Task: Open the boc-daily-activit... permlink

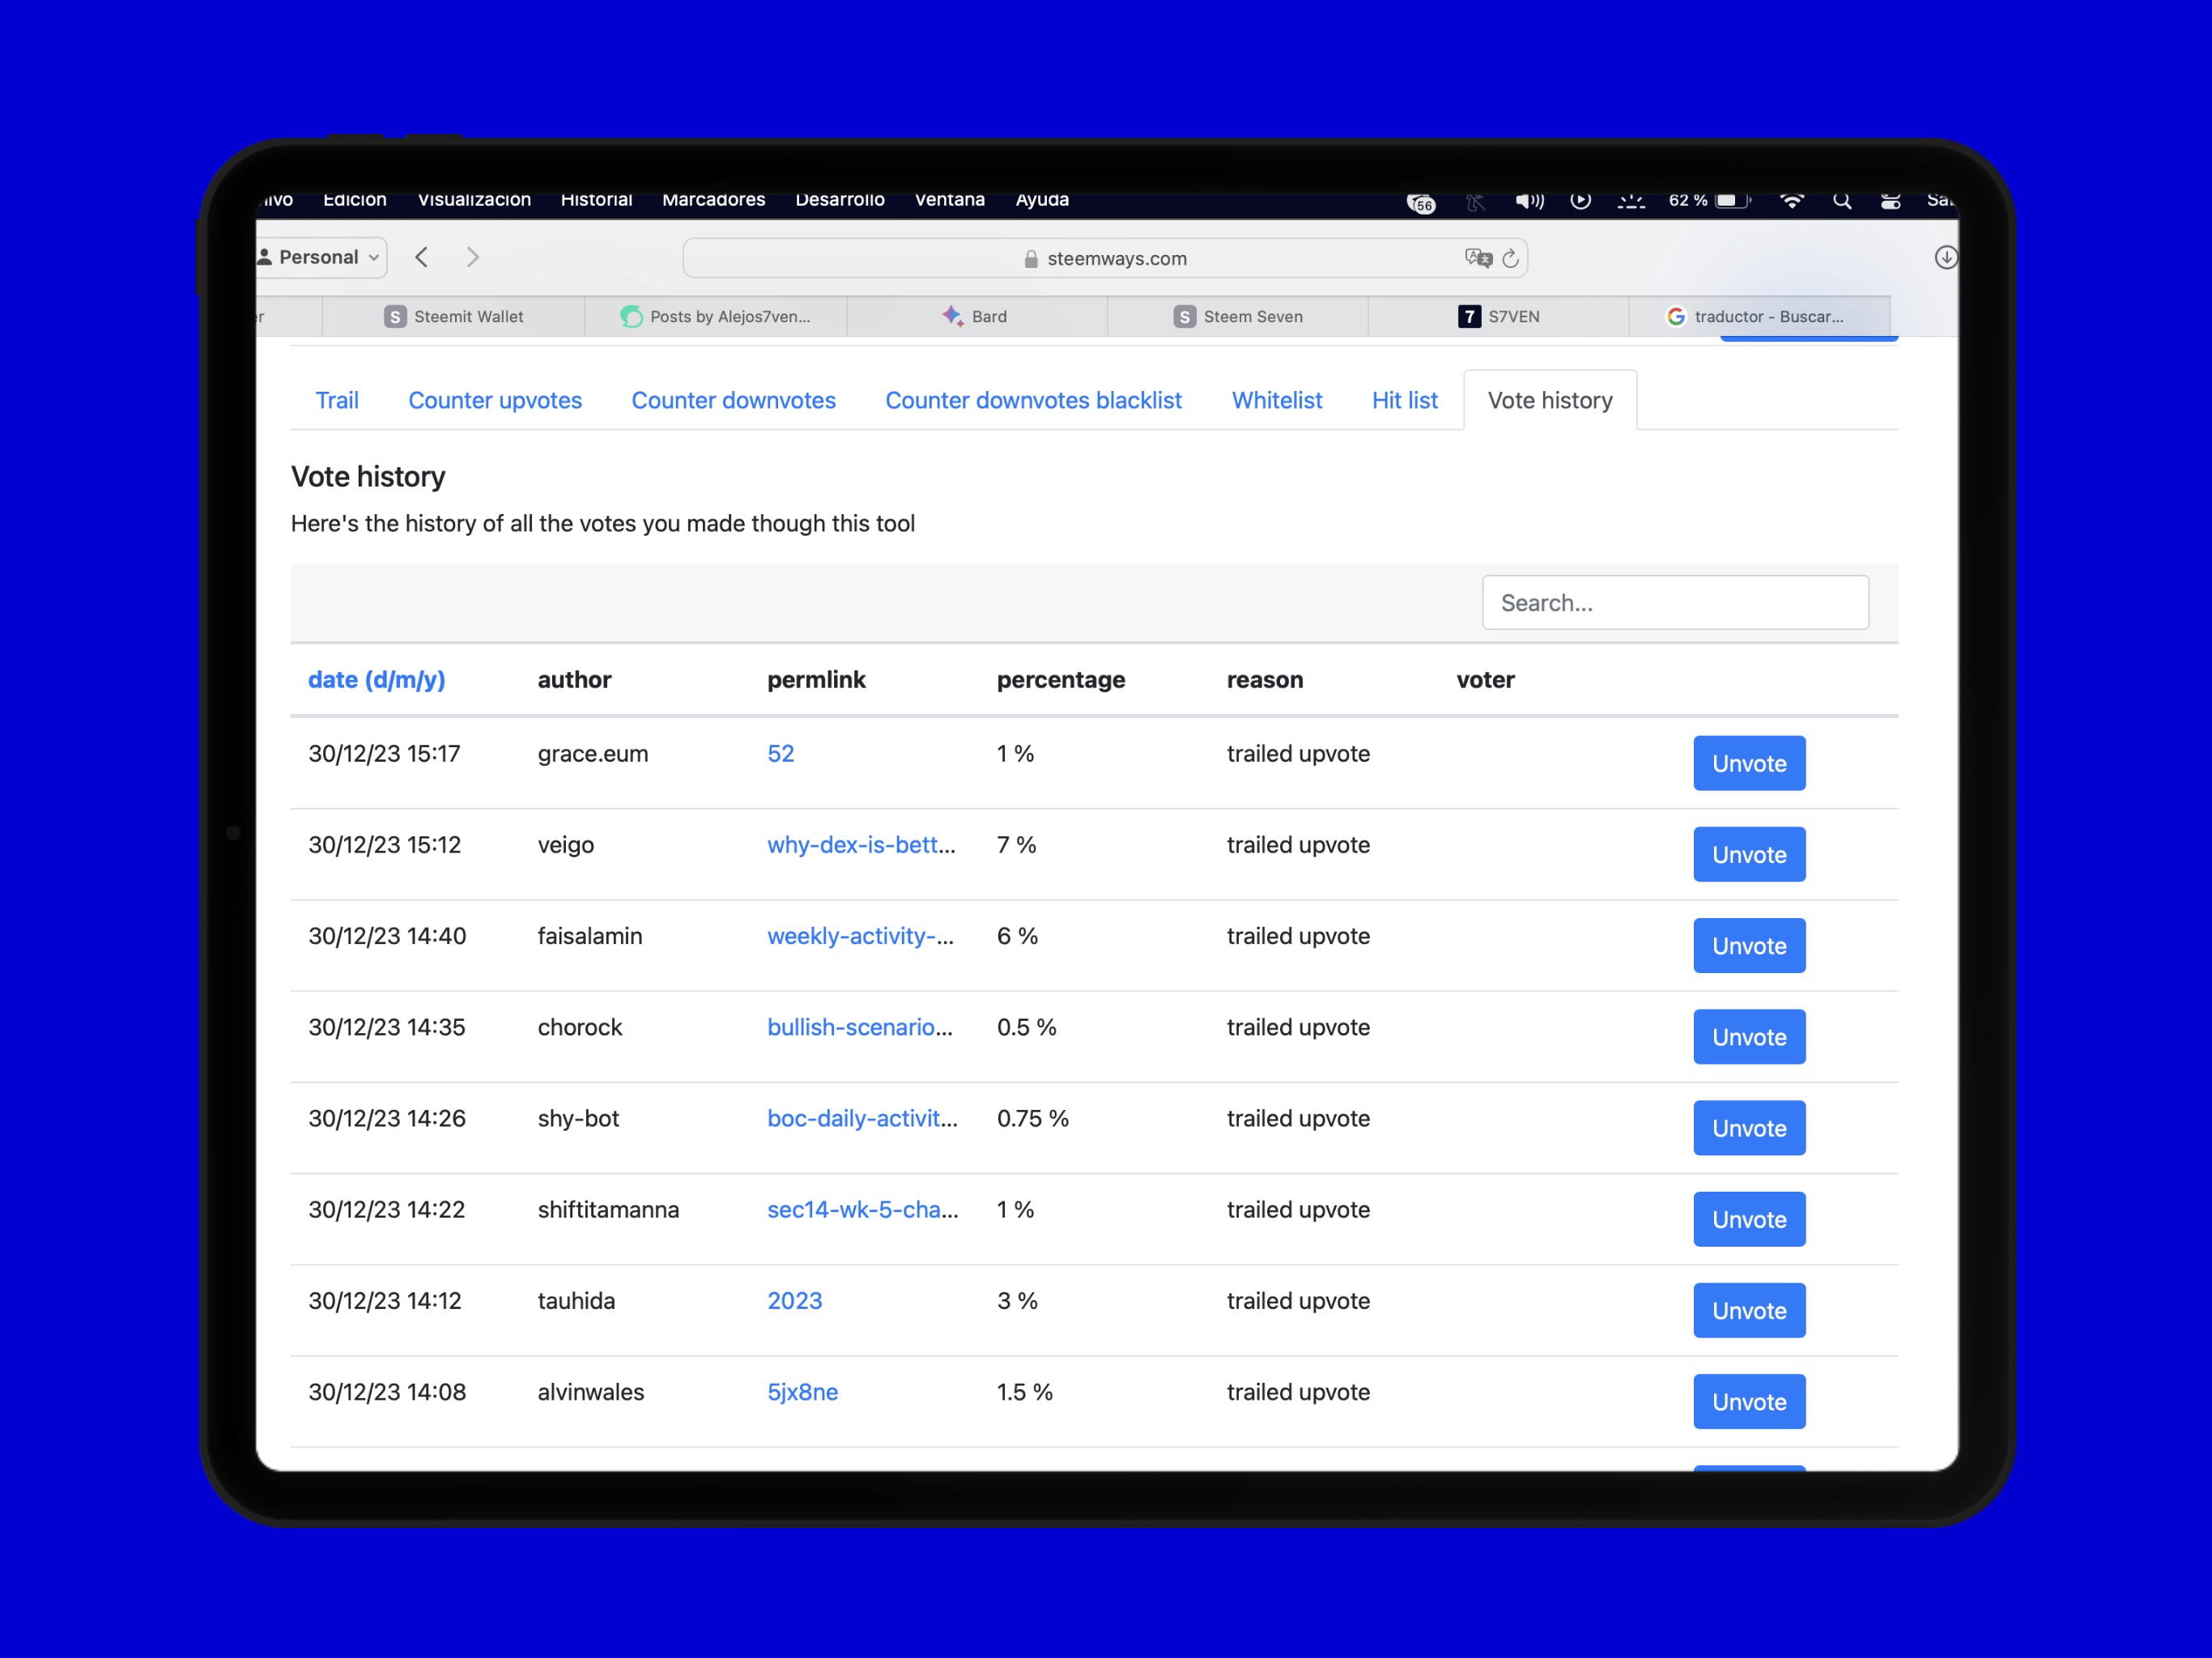Action: coord(862,1118)
